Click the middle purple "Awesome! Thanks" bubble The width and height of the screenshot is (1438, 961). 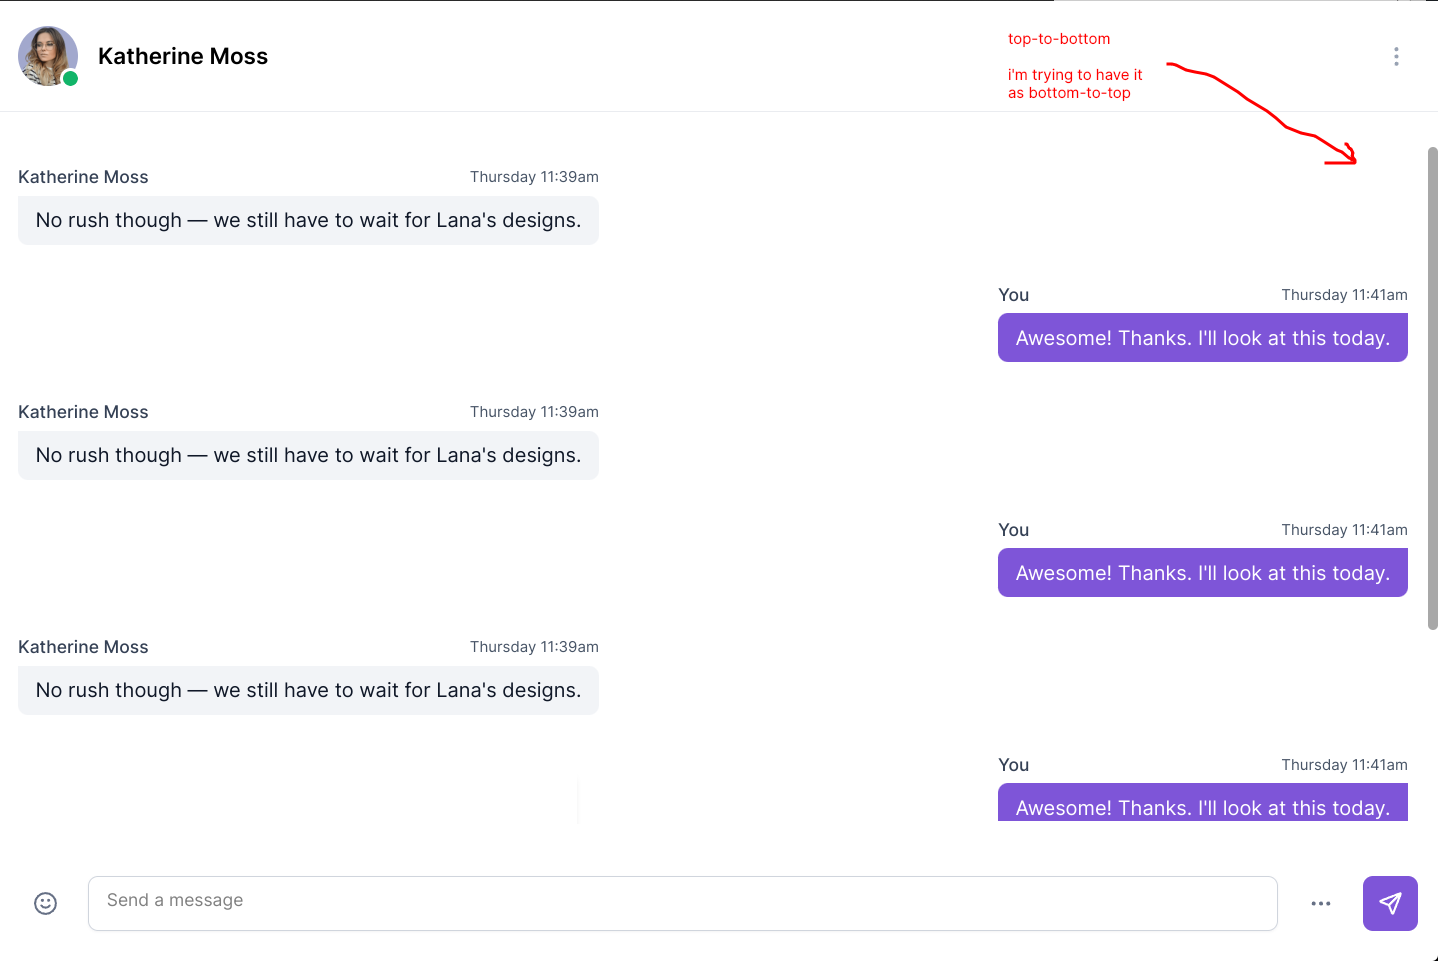1202,573
